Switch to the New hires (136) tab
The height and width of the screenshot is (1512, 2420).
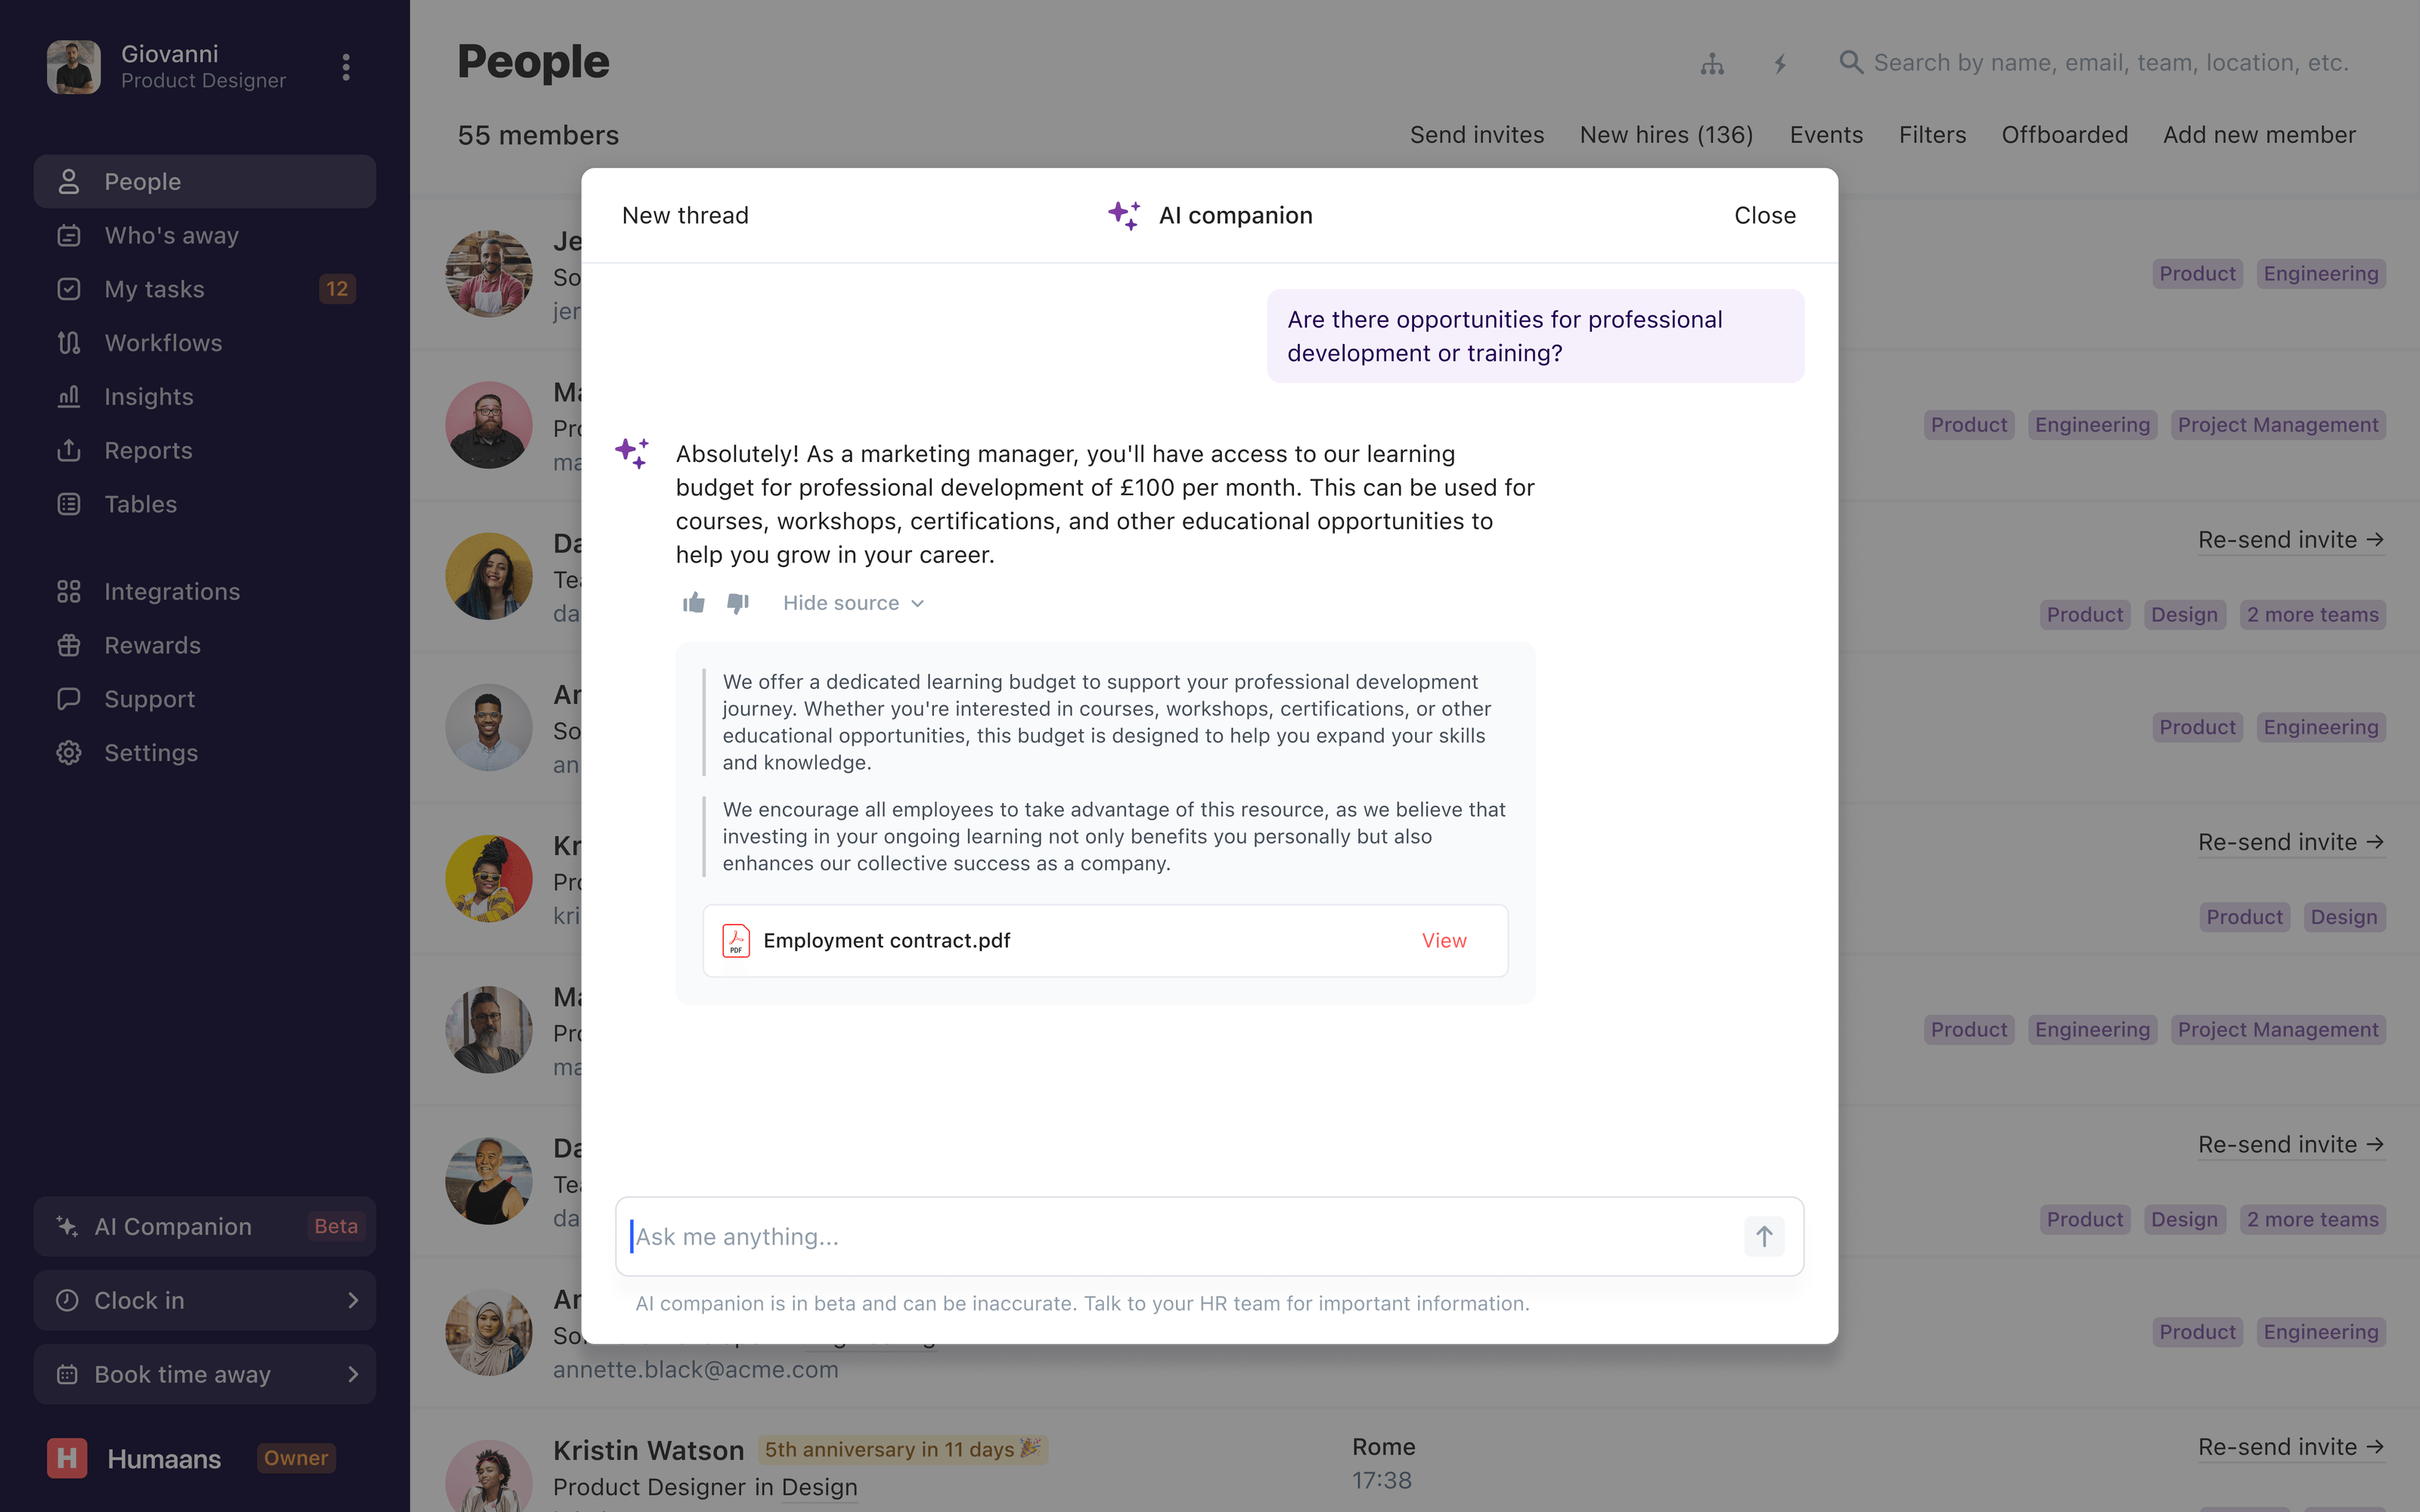(1666, 134)
